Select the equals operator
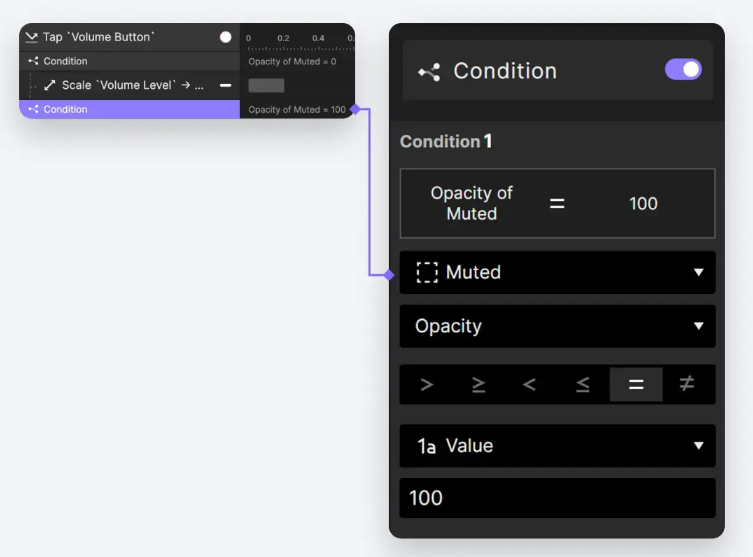 click(x=636, y=385)
